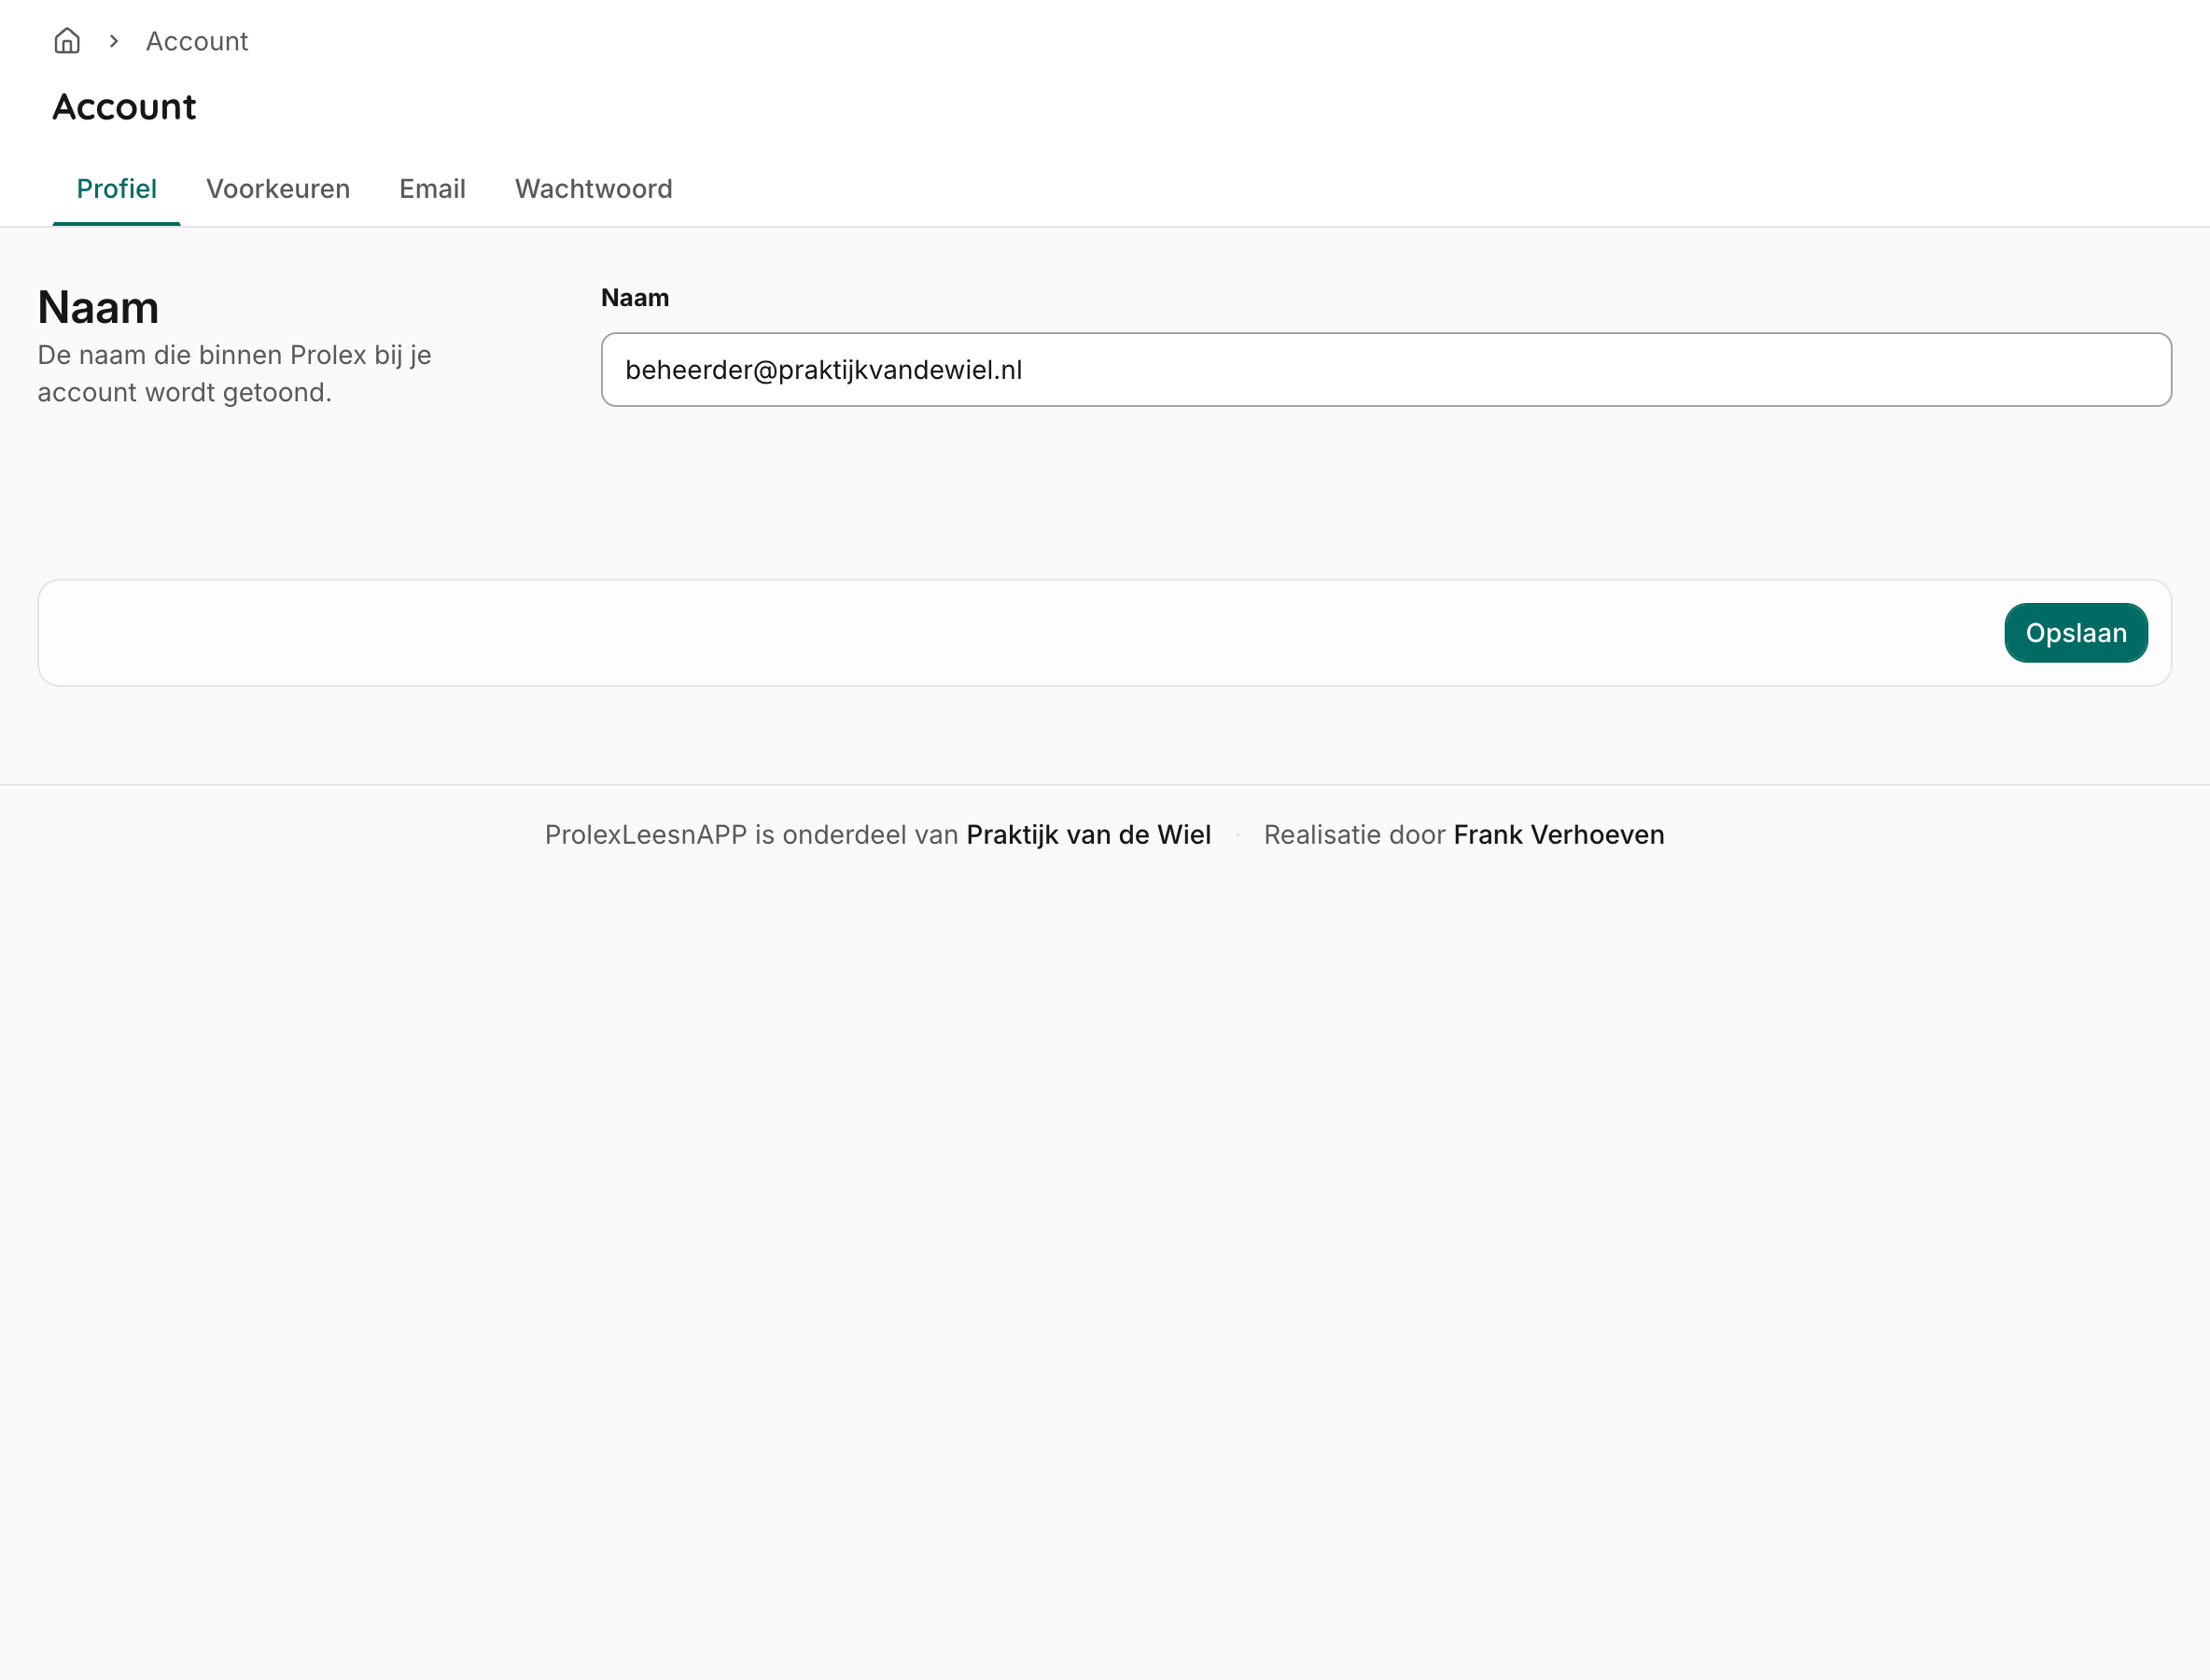Click 'Realisatie door' footer text

point(1354,835)
